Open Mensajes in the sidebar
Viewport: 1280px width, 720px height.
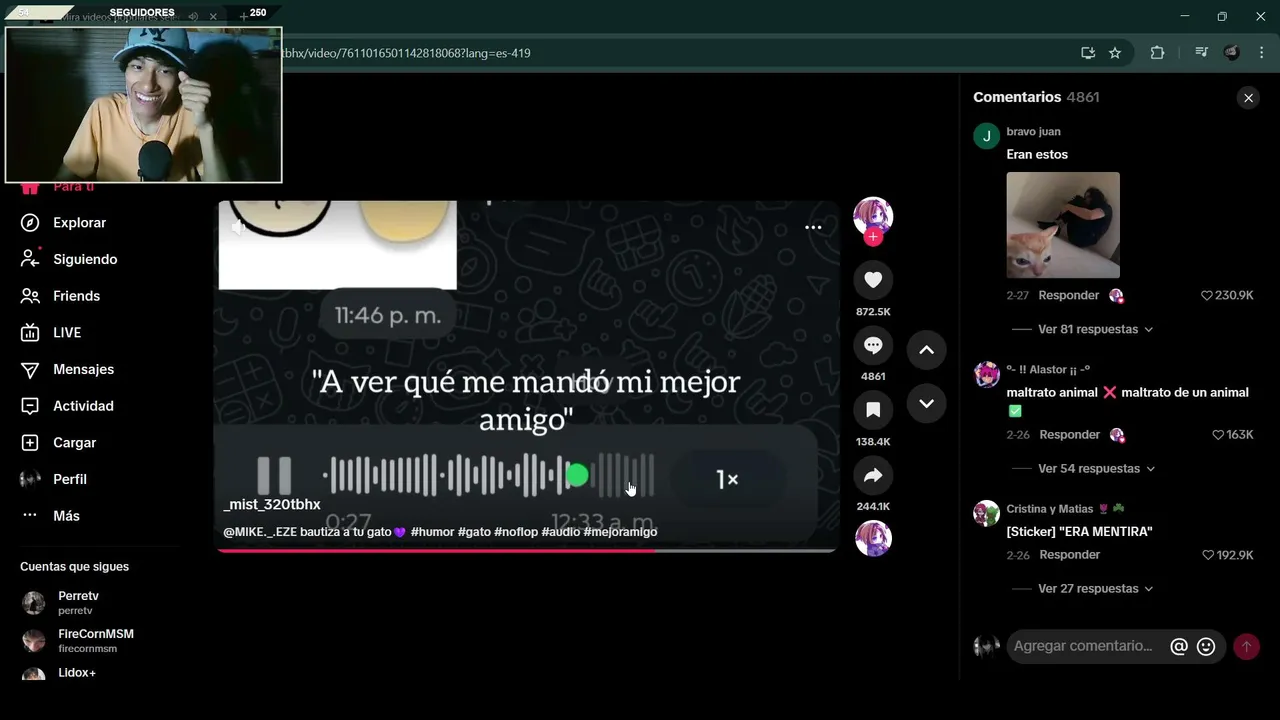pos(68,369)
